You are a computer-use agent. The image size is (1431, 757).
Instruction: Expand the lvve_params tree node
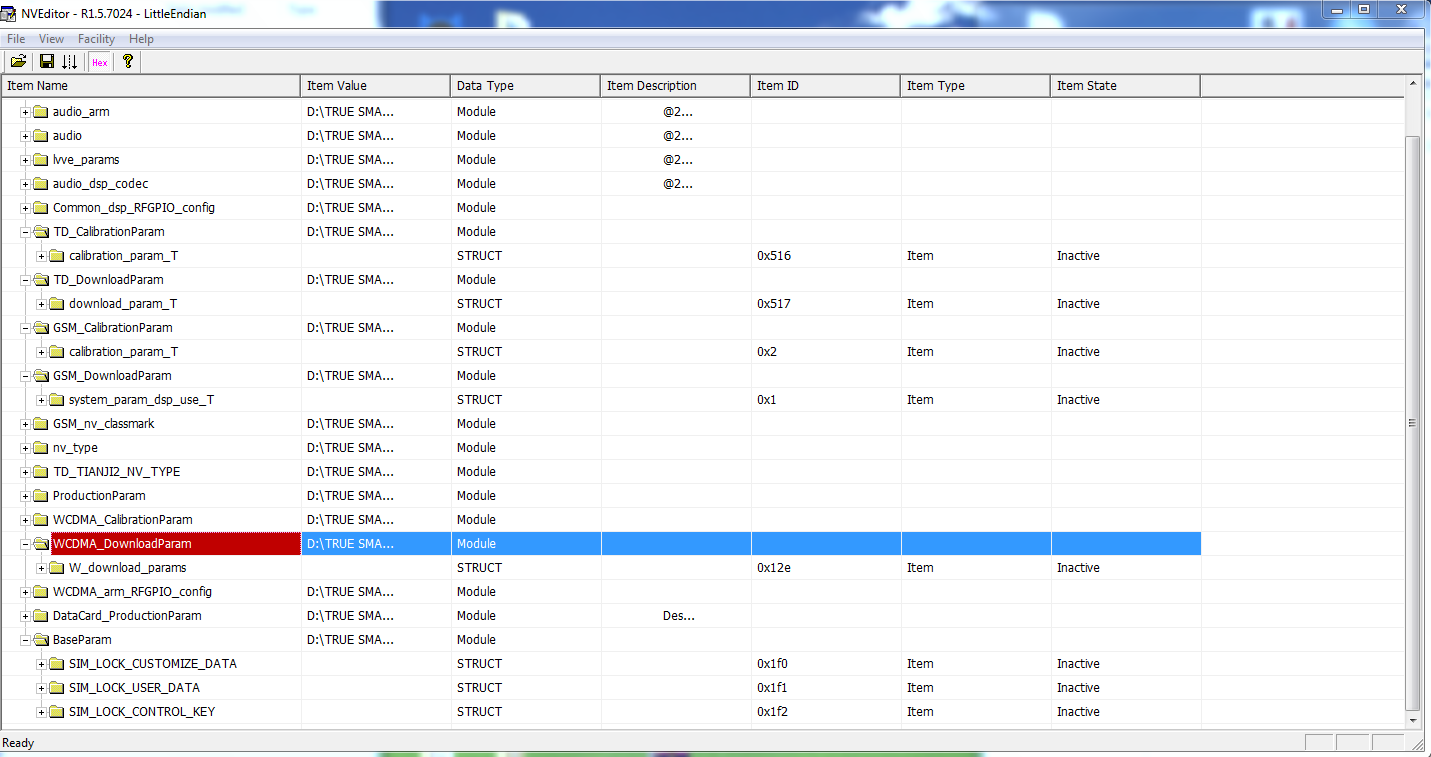pos(26,160)
